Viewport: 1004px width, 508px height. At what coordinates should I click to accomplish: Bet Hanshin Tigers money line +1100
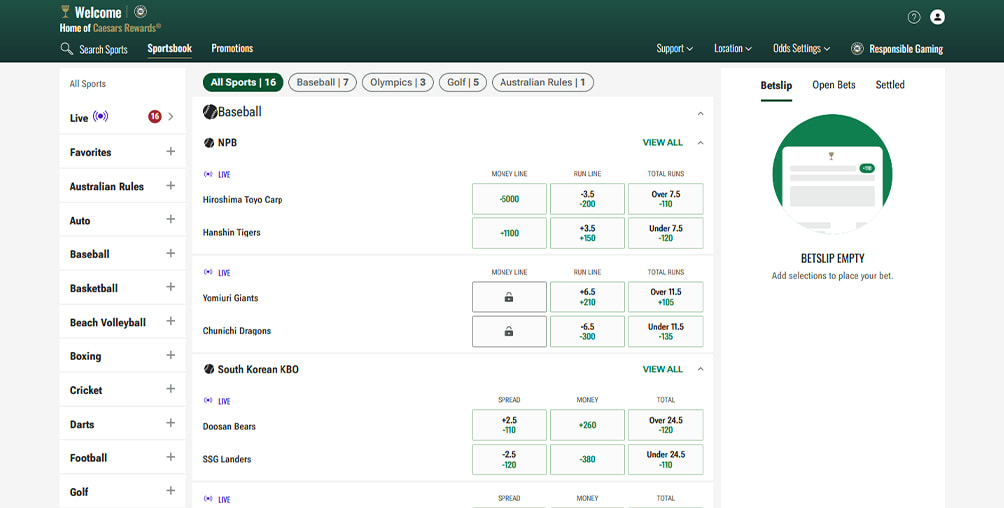509,233
